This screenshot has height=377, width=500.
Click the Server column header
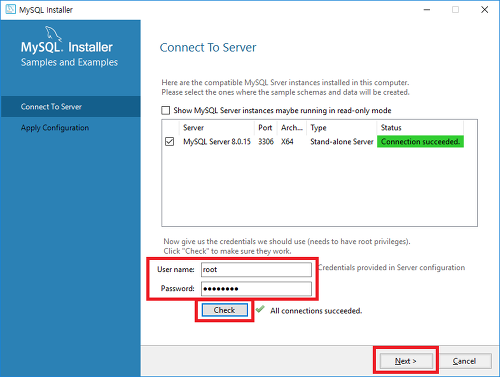tap(217, 128)
